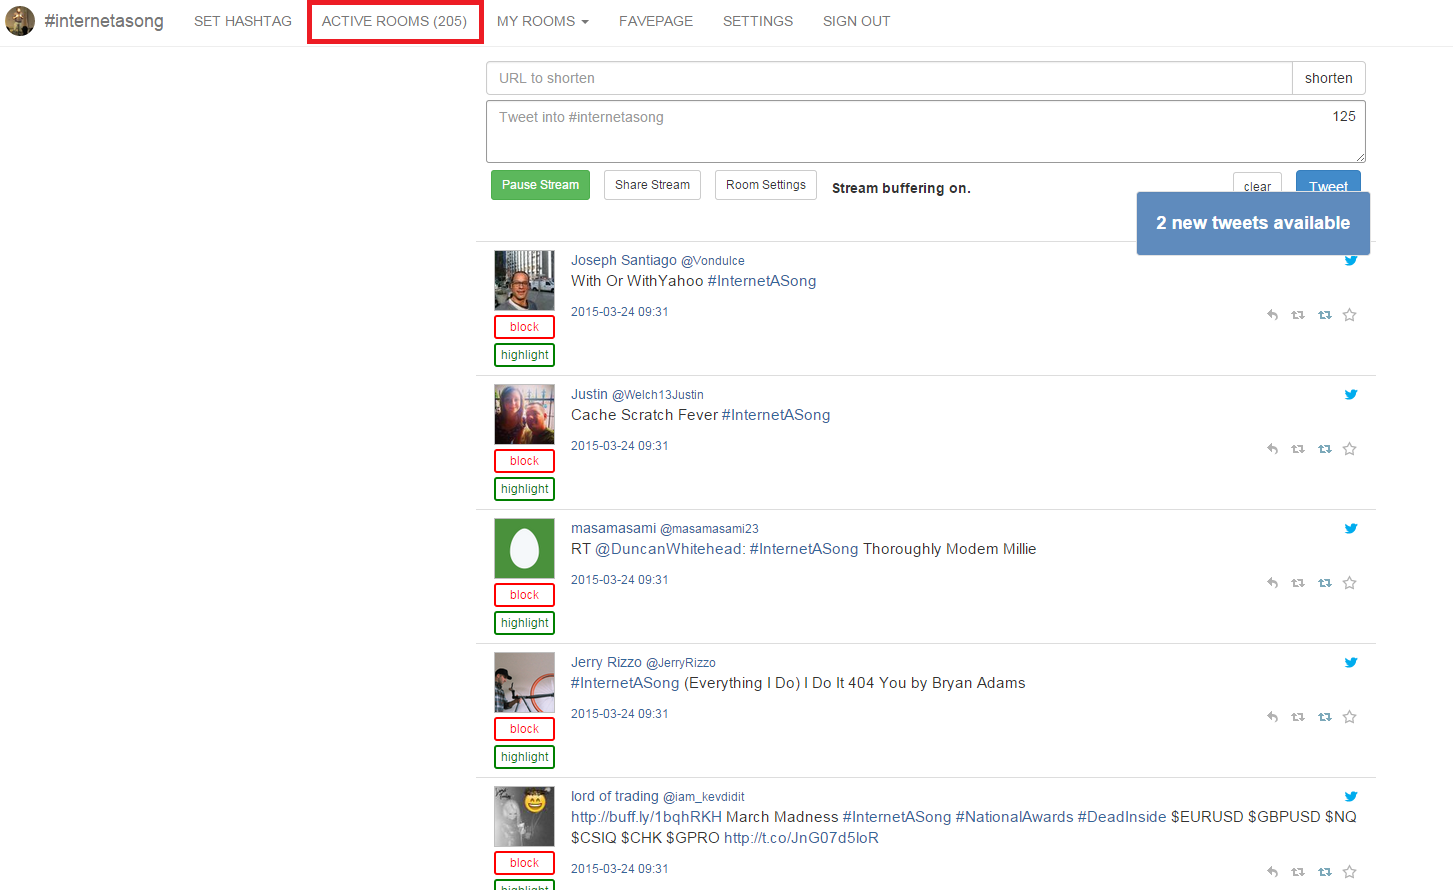
Task: Click the #internetasong room title
Action: 104,21
